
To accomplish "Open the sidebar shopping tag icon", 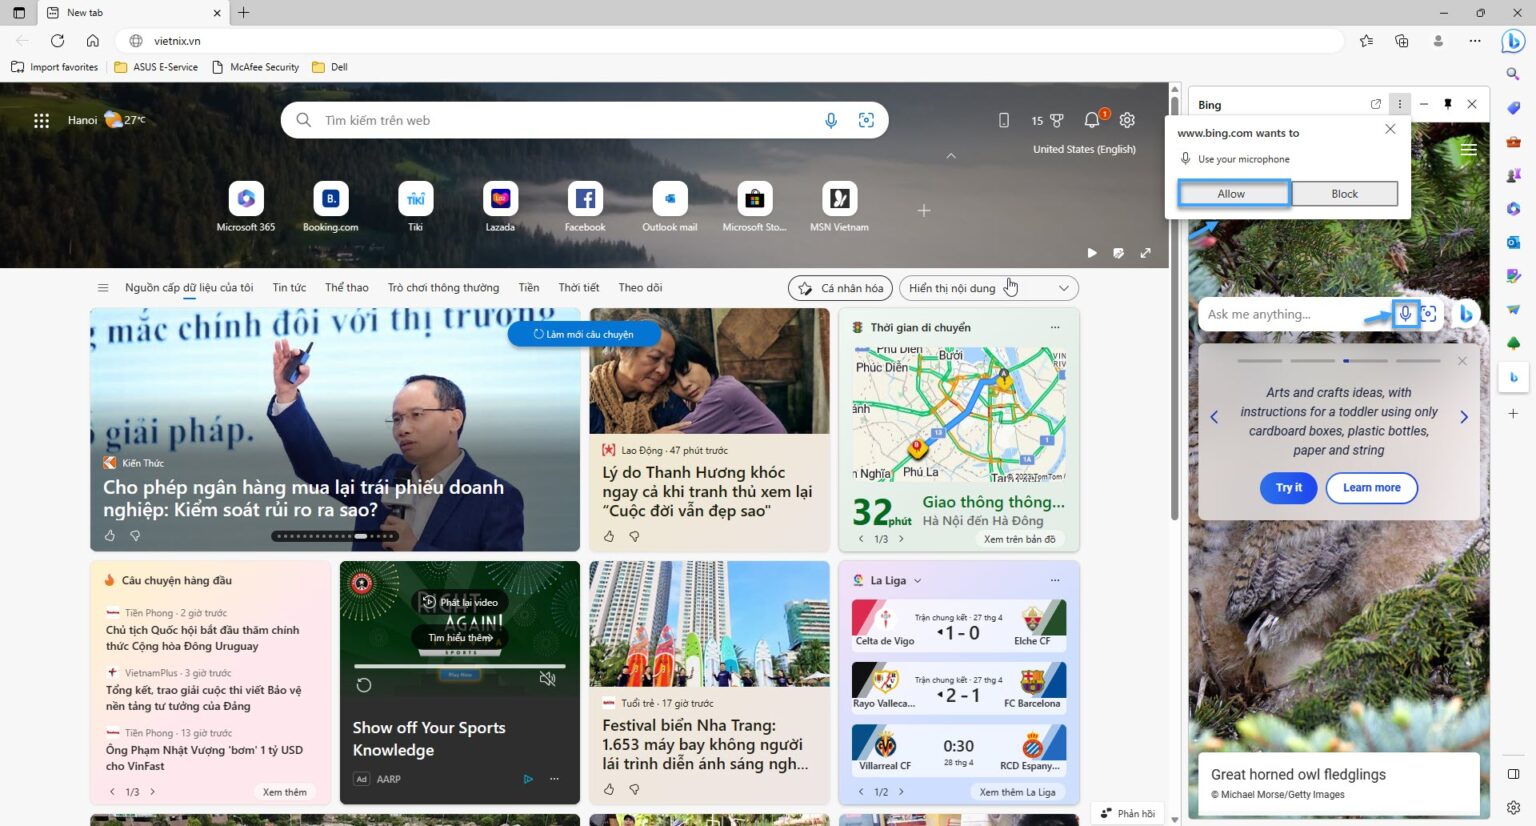I will tap(1513, 110).
